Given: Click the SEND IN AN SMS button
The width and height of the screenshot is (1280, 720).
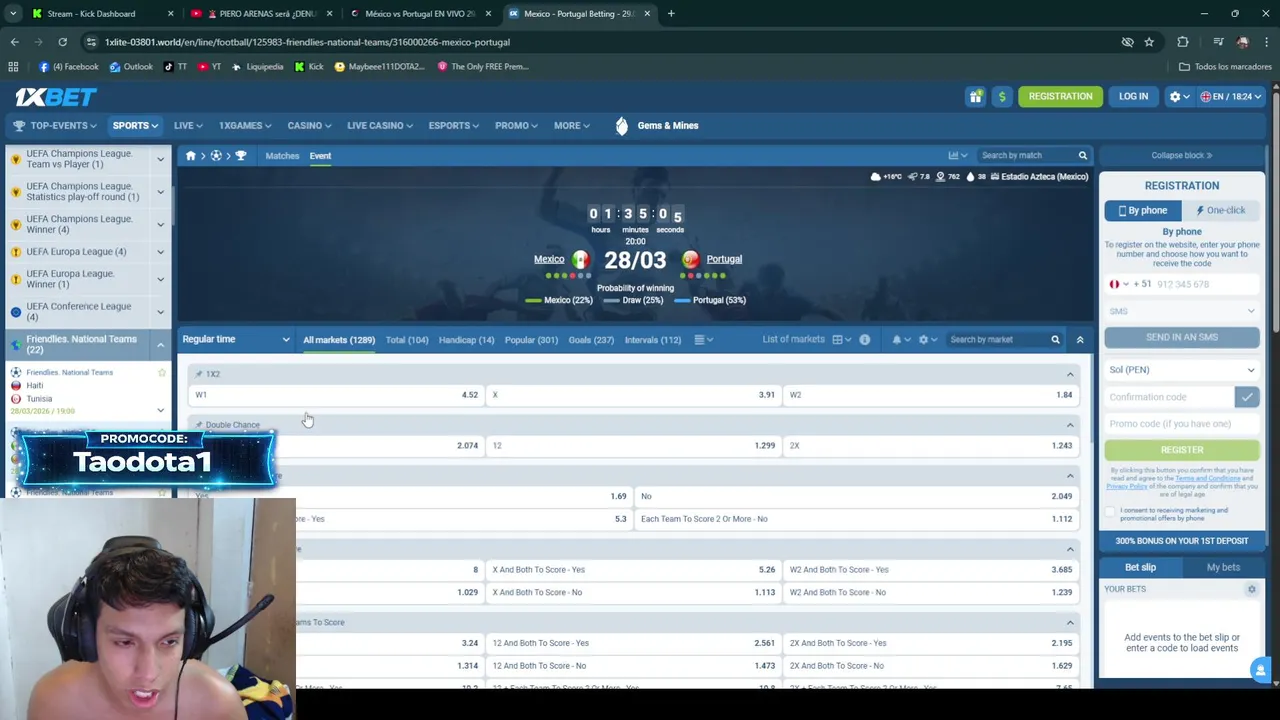Looking at the screenshot, I should (x=1181, y=338).
